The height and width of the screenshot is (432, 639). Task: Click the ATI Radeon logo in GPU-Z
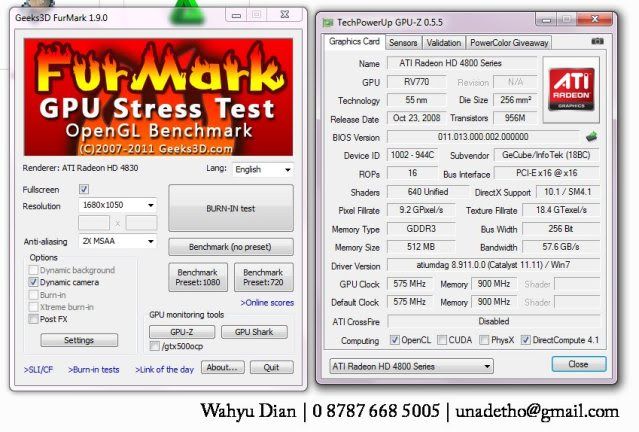pyautogui.click(x=571, y=90)
